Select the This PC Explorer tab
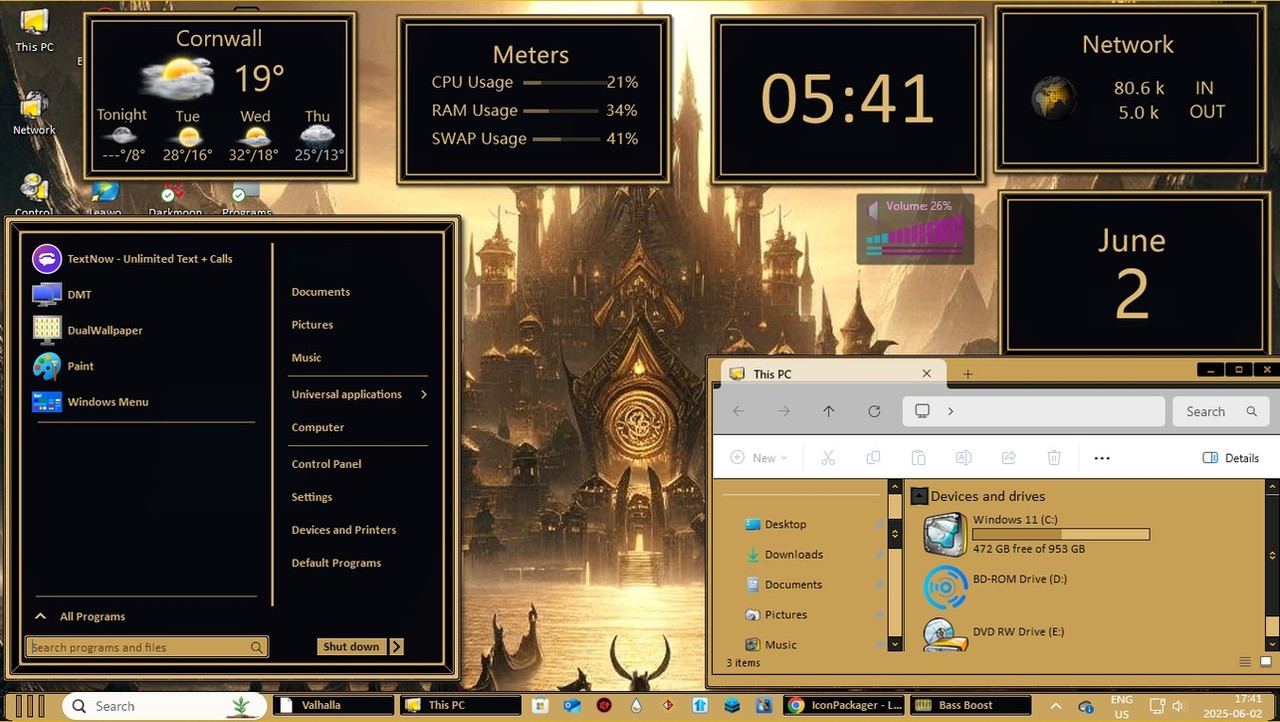The image size is (1280, 722). click(x=831, y=373)
